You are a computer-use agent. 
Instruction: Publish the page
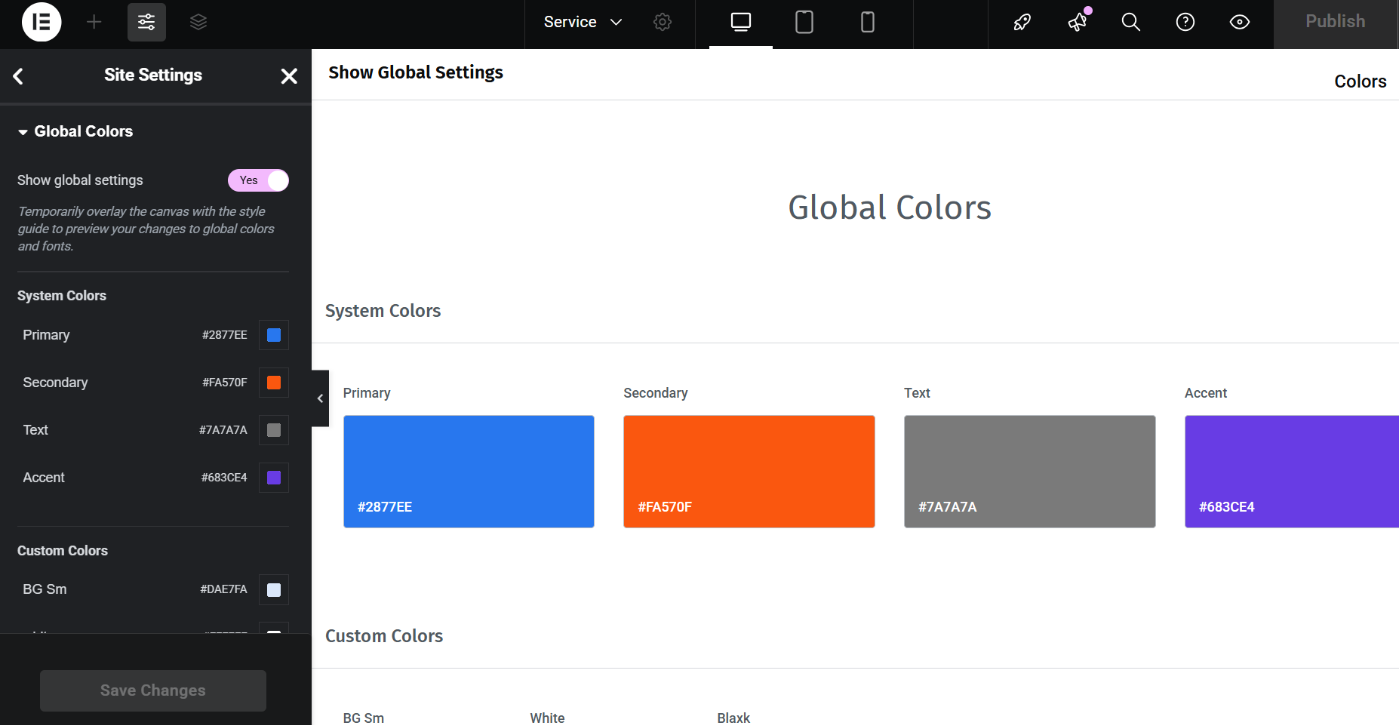point(1335,21)
